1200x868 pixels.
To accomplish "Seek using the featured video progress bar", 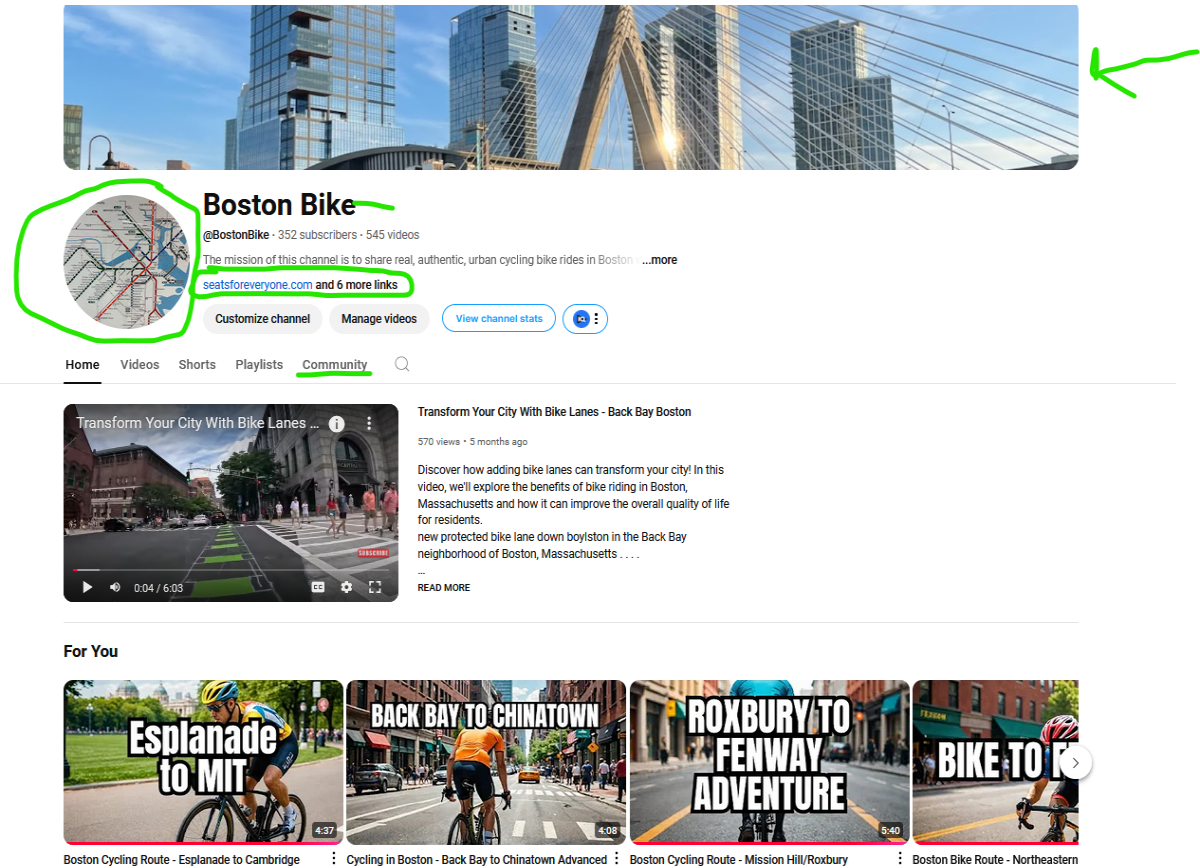I will click(x=231, y=570).
